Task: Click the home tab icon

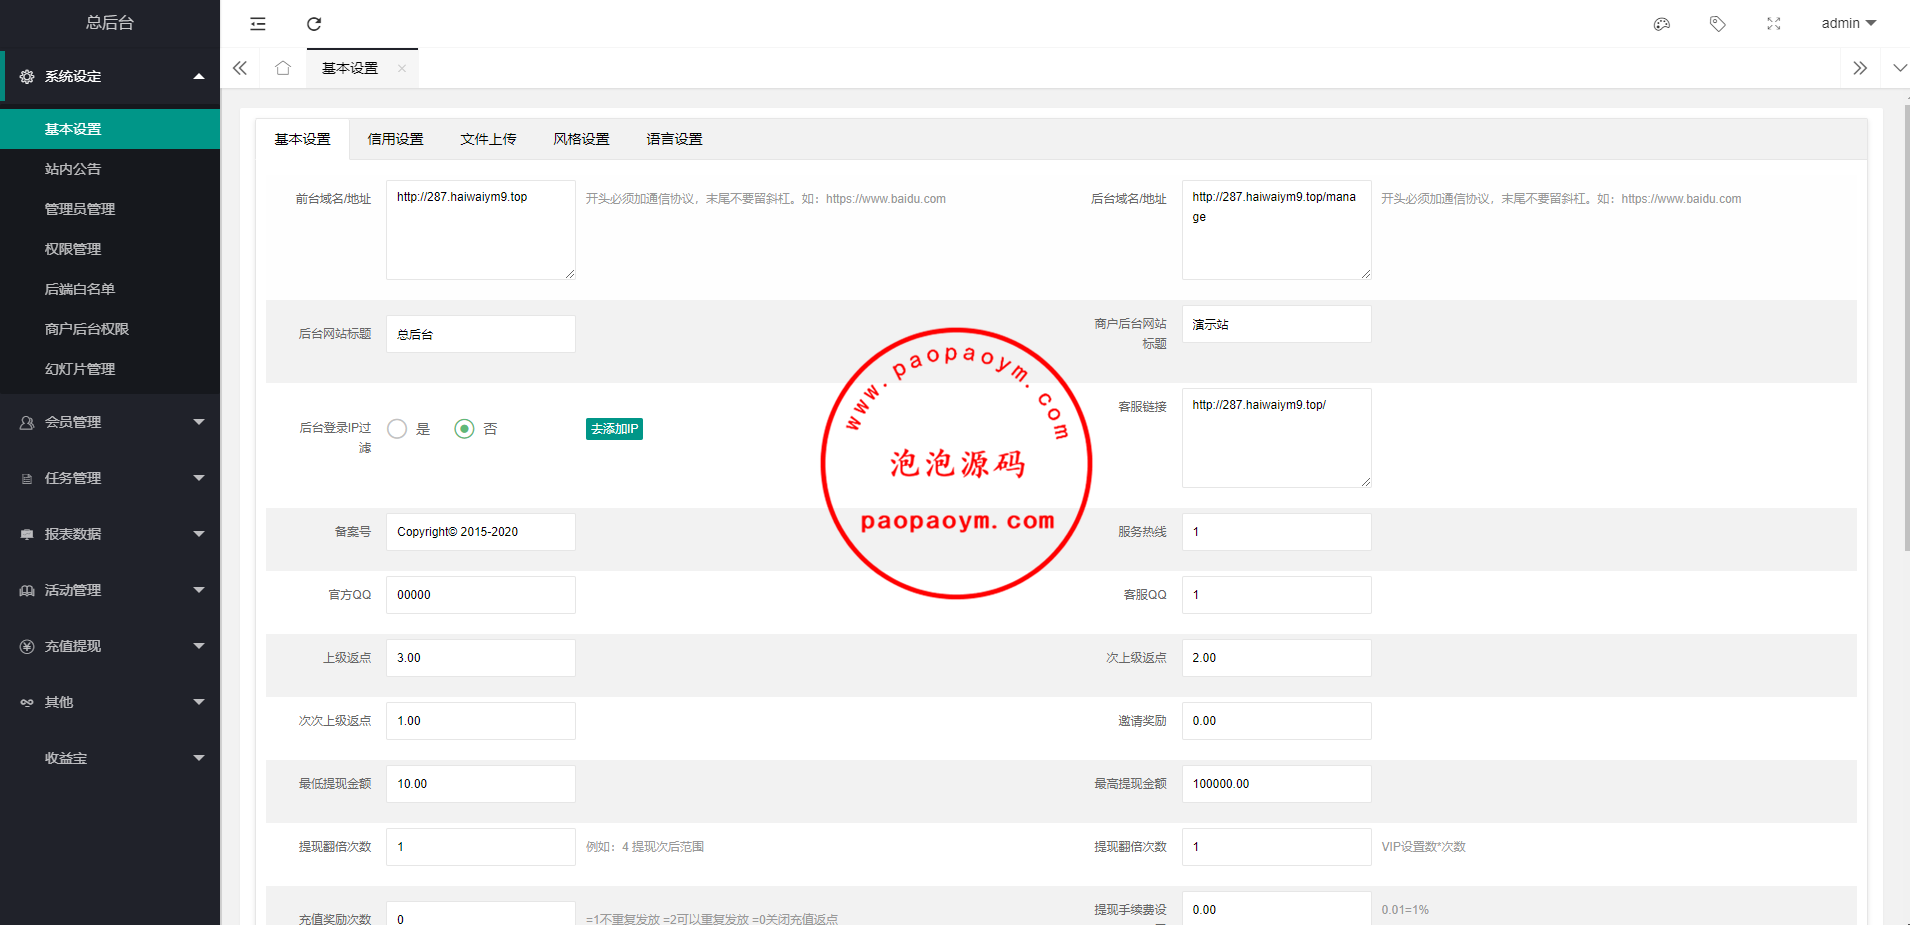Action: 283,68
